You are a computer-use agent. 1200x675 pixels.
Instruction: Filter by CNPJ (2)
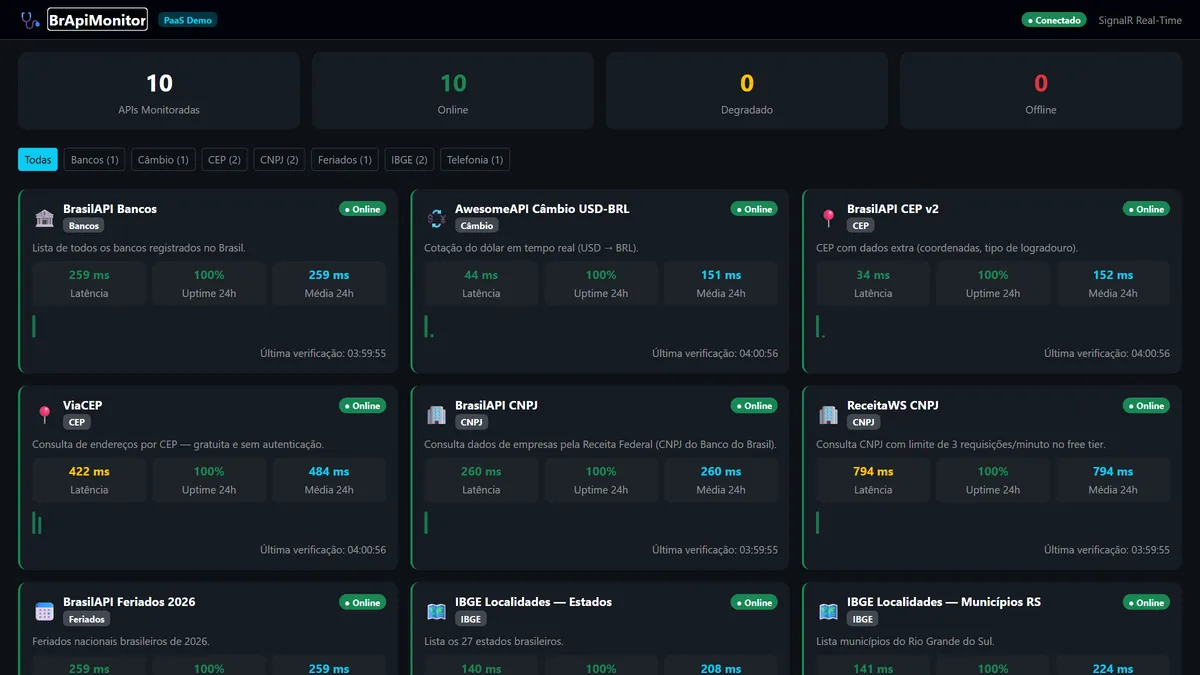(279, 160)
